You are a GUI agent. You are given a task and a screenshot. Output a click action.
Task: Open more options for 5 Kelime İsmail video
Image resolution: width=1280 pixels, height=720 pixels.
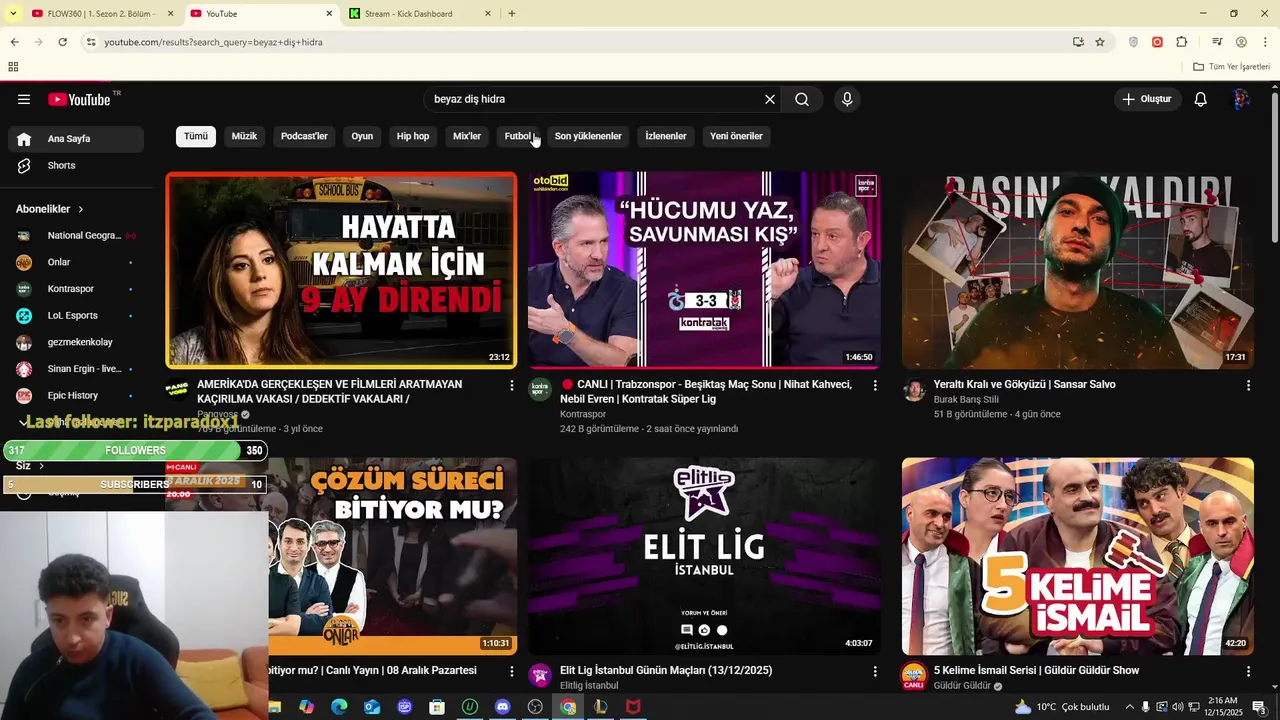point(1248,671)
